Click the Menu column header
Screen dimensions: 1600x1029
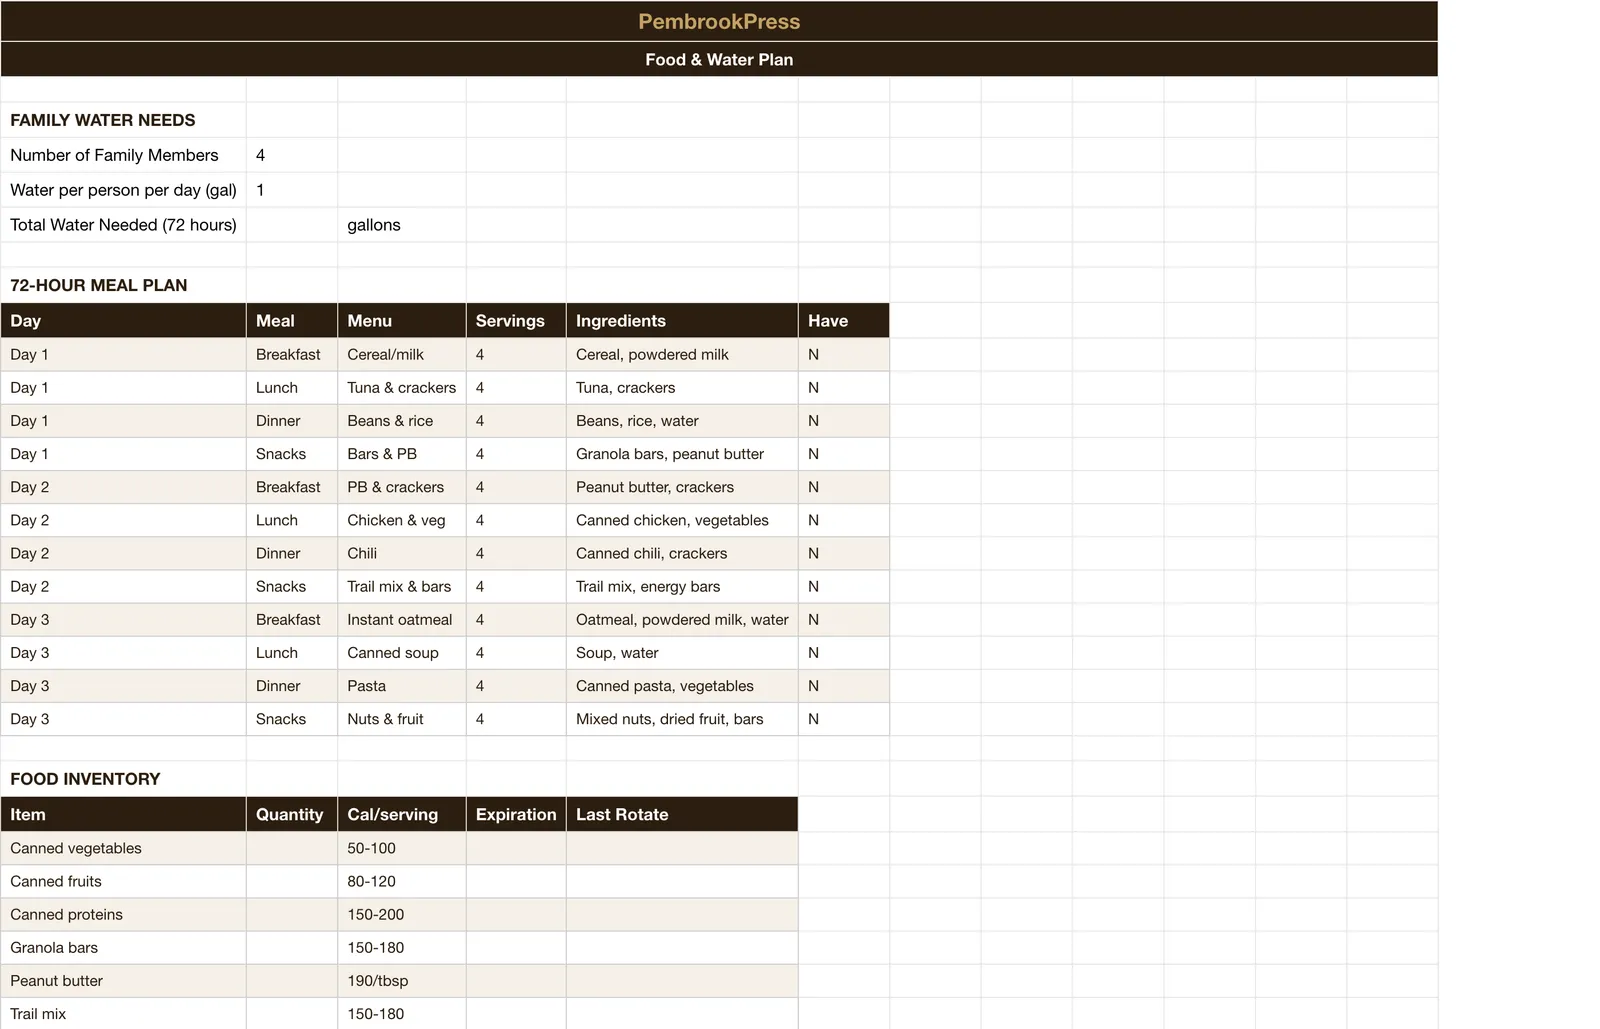point(402,321)
